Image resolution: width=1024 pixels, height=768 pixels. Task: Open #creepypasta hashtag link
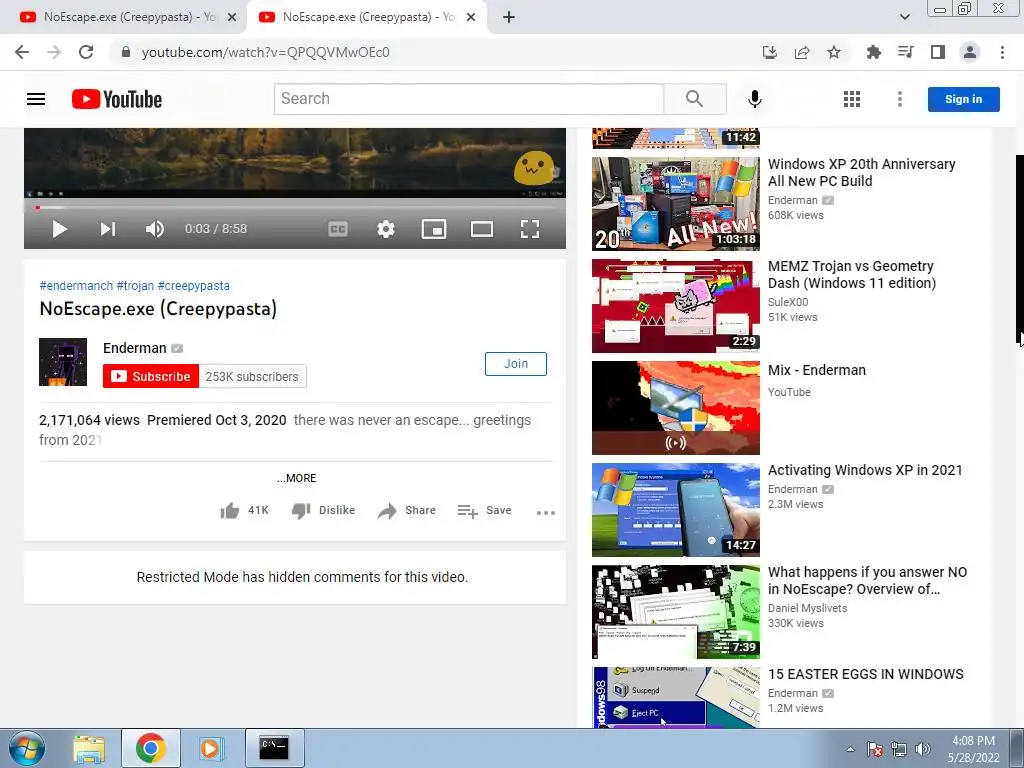pos(193,285)
